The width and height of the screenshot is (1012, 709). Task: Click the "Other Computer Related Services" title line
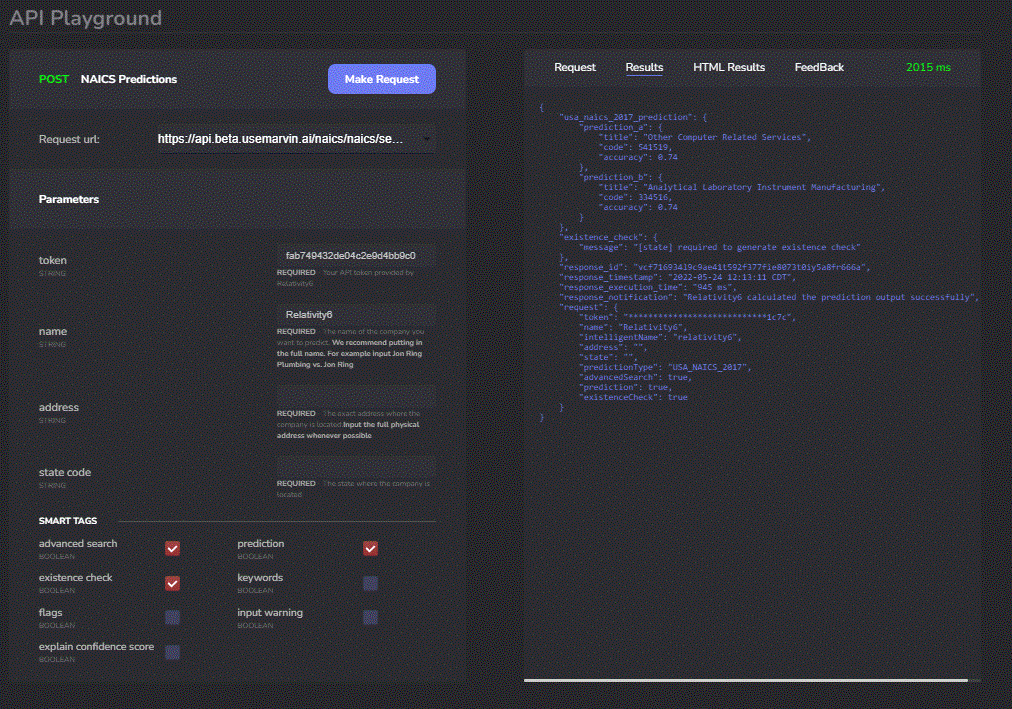[x=705, y=137]
